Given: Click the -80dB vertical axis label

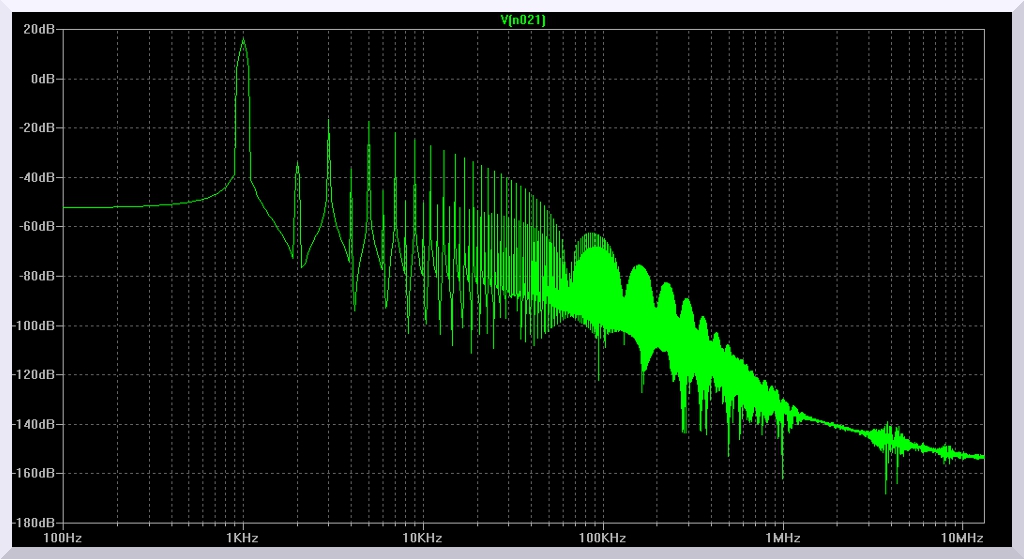Looking at the screenshot, I should click(x=36, y=276).
